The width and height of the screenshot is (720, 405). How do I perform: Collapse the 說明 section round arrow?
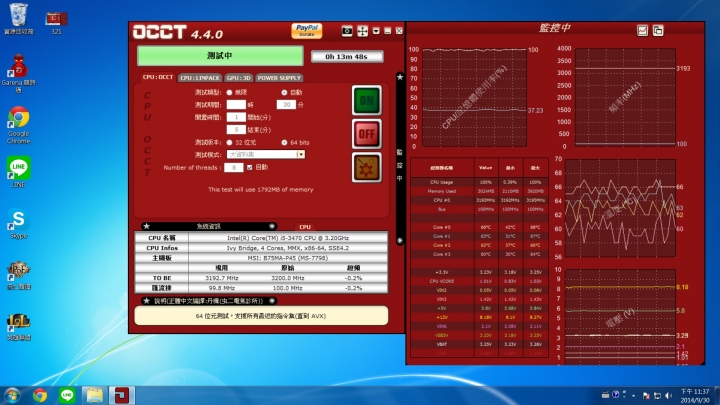(272, 301)
